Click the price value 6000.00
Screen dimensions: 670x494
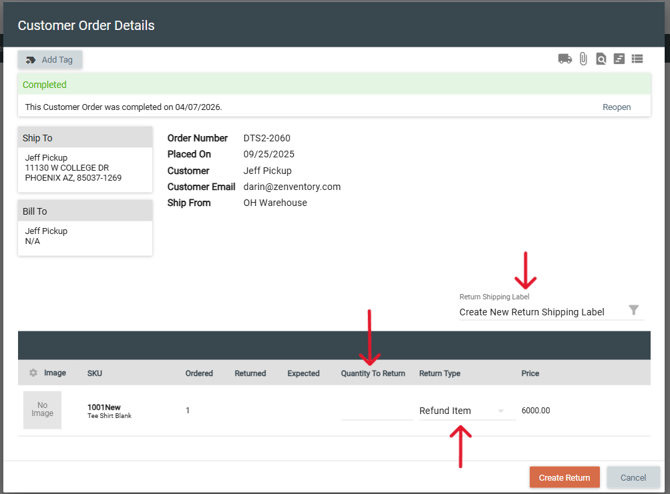tap(536, 410)
